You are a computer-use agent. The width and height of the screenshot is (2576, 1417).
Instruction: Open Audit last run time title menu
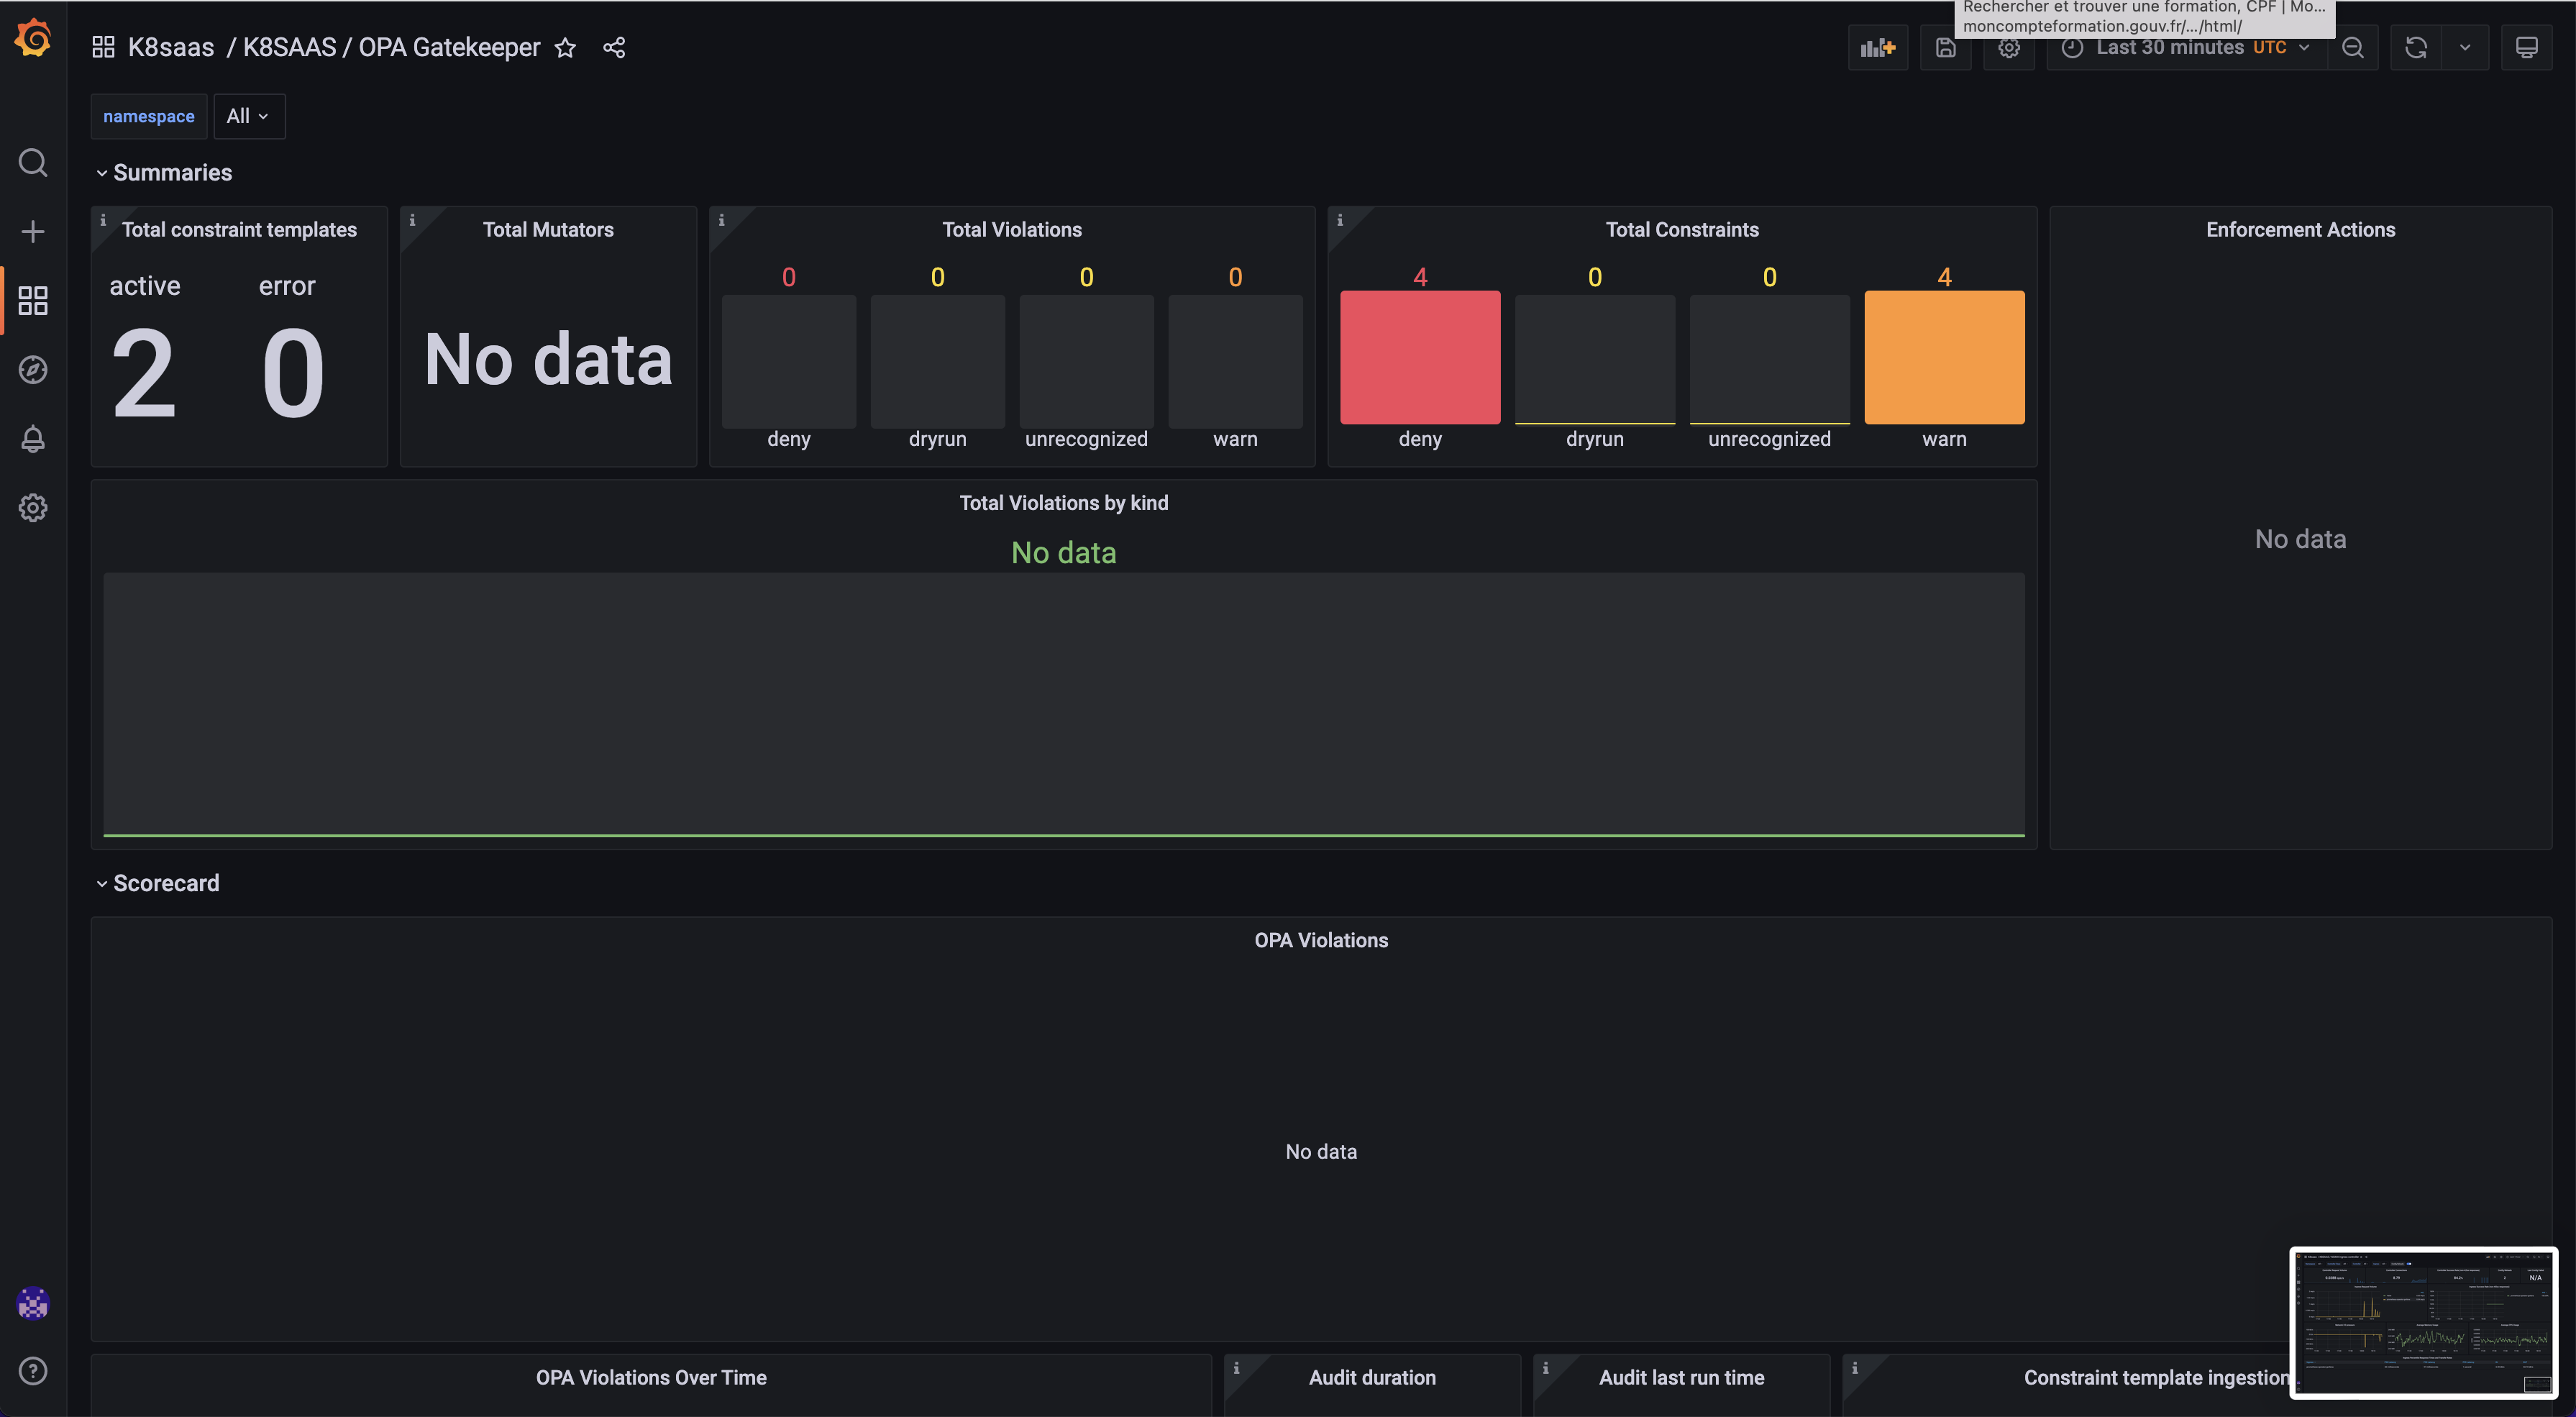pyautogui.click(x=1681, y=1377)
